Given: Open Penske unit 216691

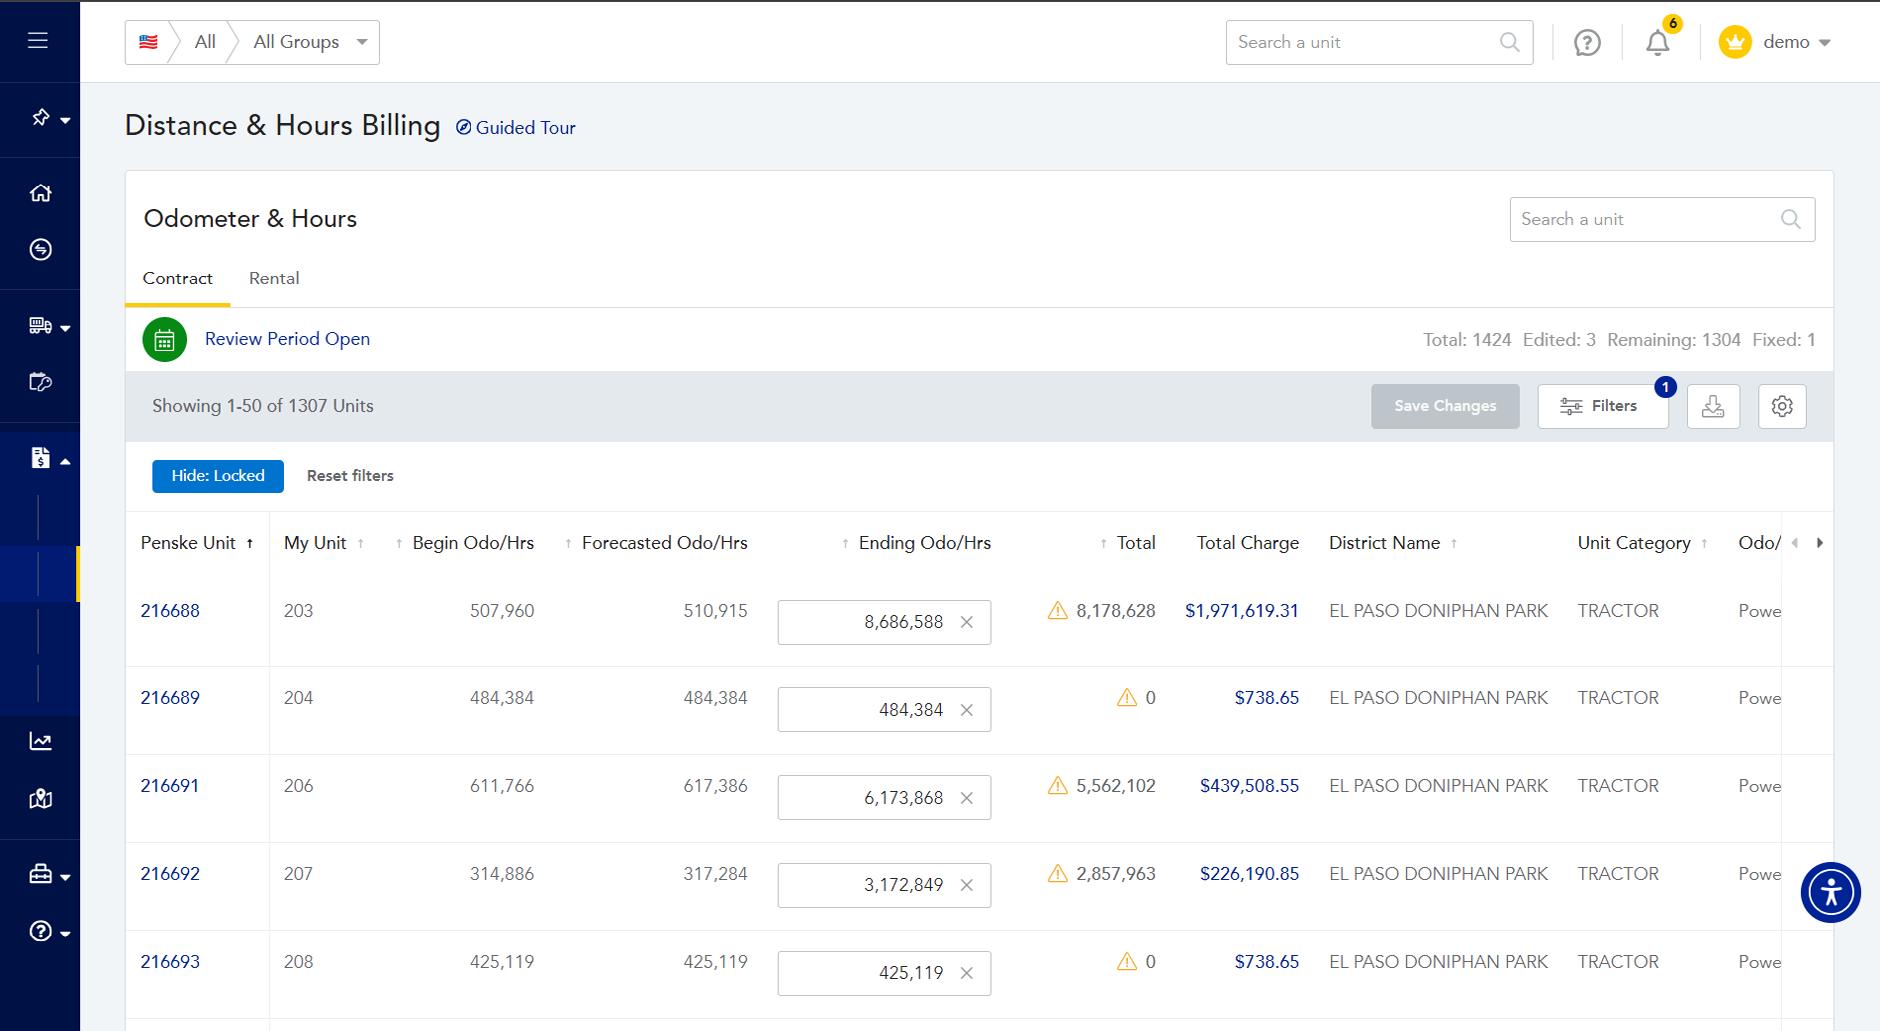Looking at the screenshot, I should [170, 785].
